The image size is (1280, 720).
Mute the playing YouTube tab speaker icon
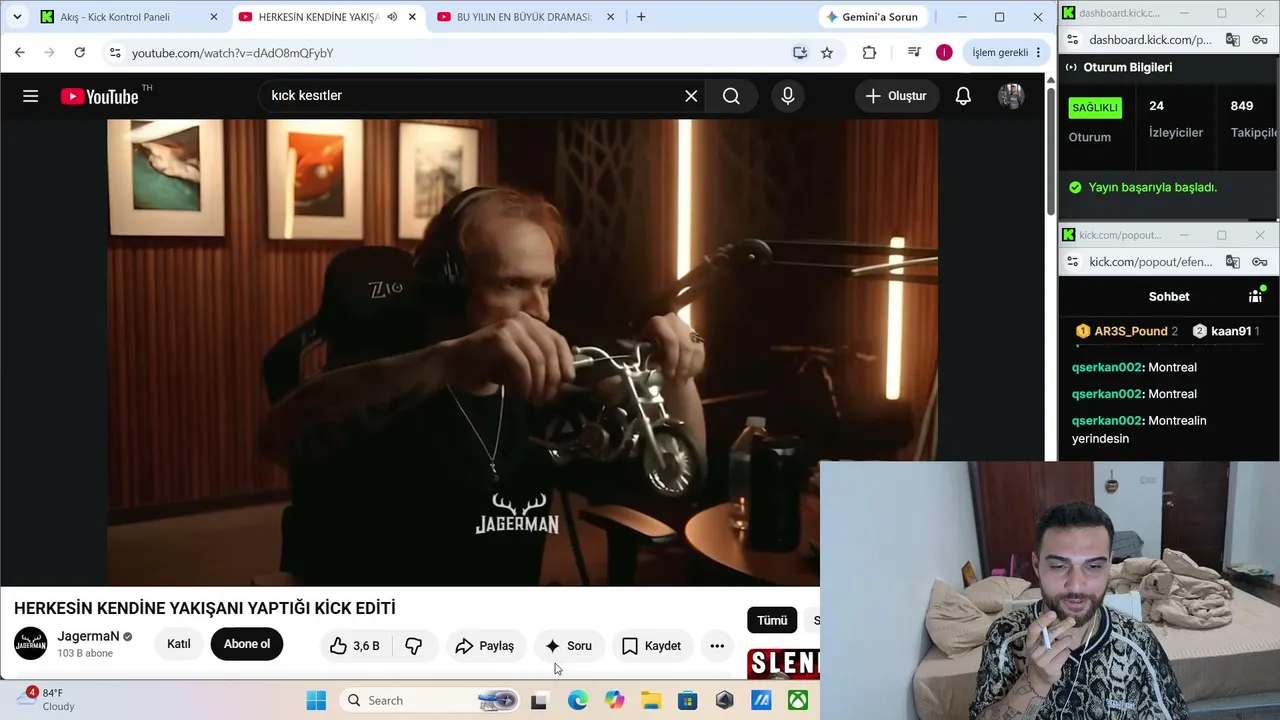coord(392,17)
